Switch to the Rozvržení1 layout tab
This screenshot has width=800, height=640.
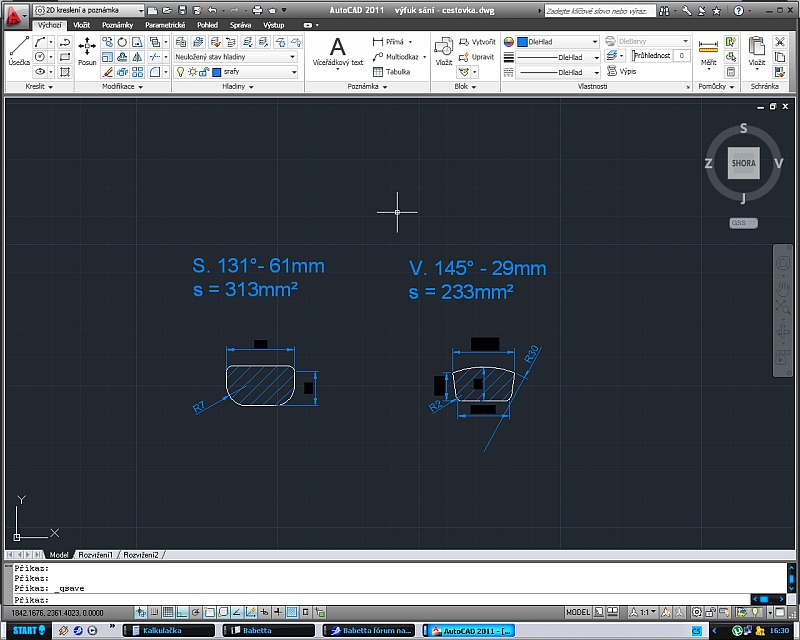tap(95, 555)
